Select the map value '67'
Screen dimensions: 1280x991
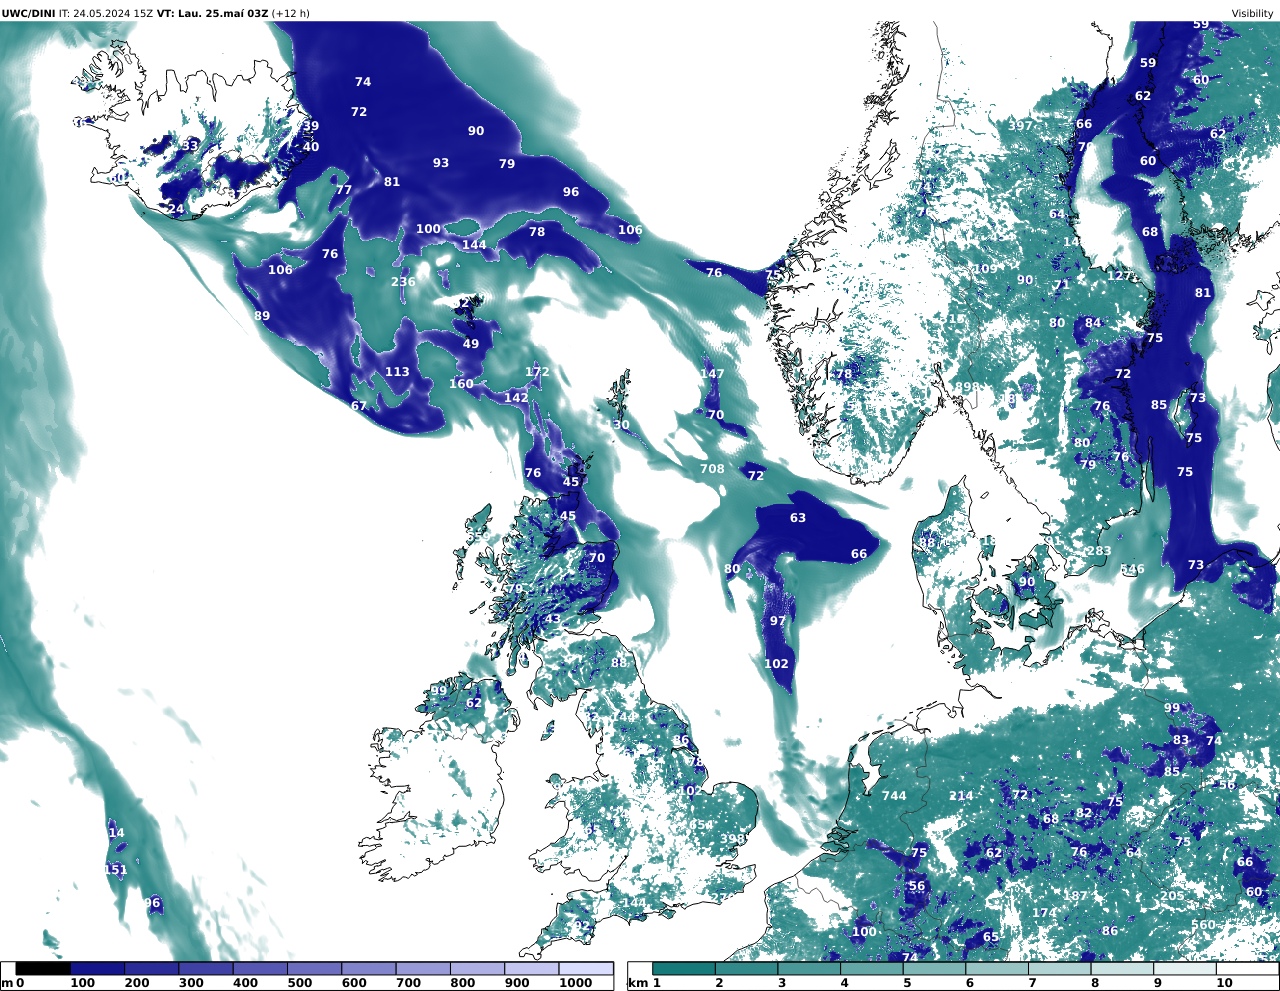(x=359, y=406)
